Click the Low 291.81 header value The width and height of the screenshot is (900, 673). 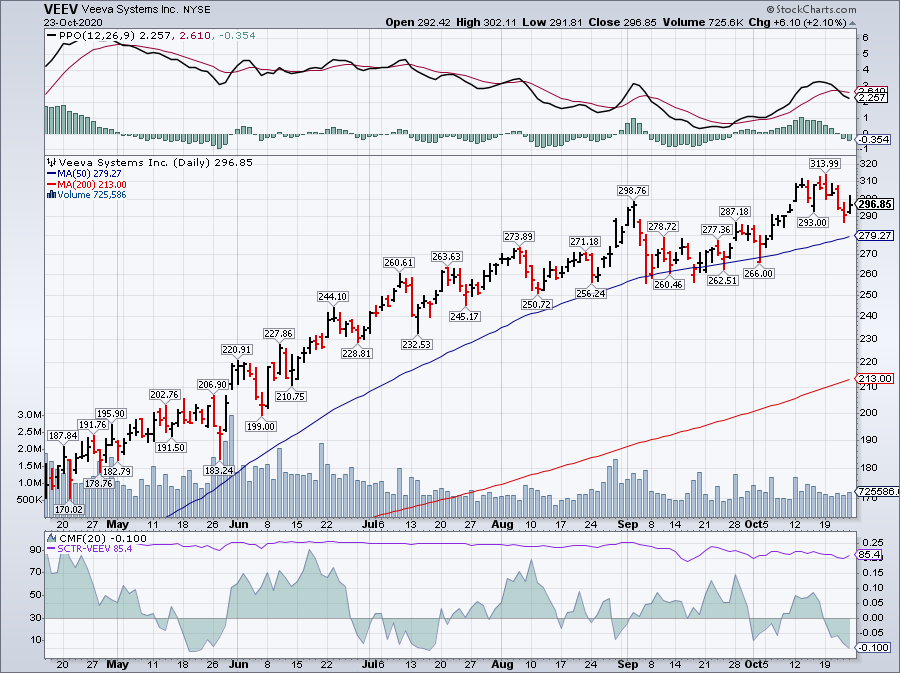(552, 23)
